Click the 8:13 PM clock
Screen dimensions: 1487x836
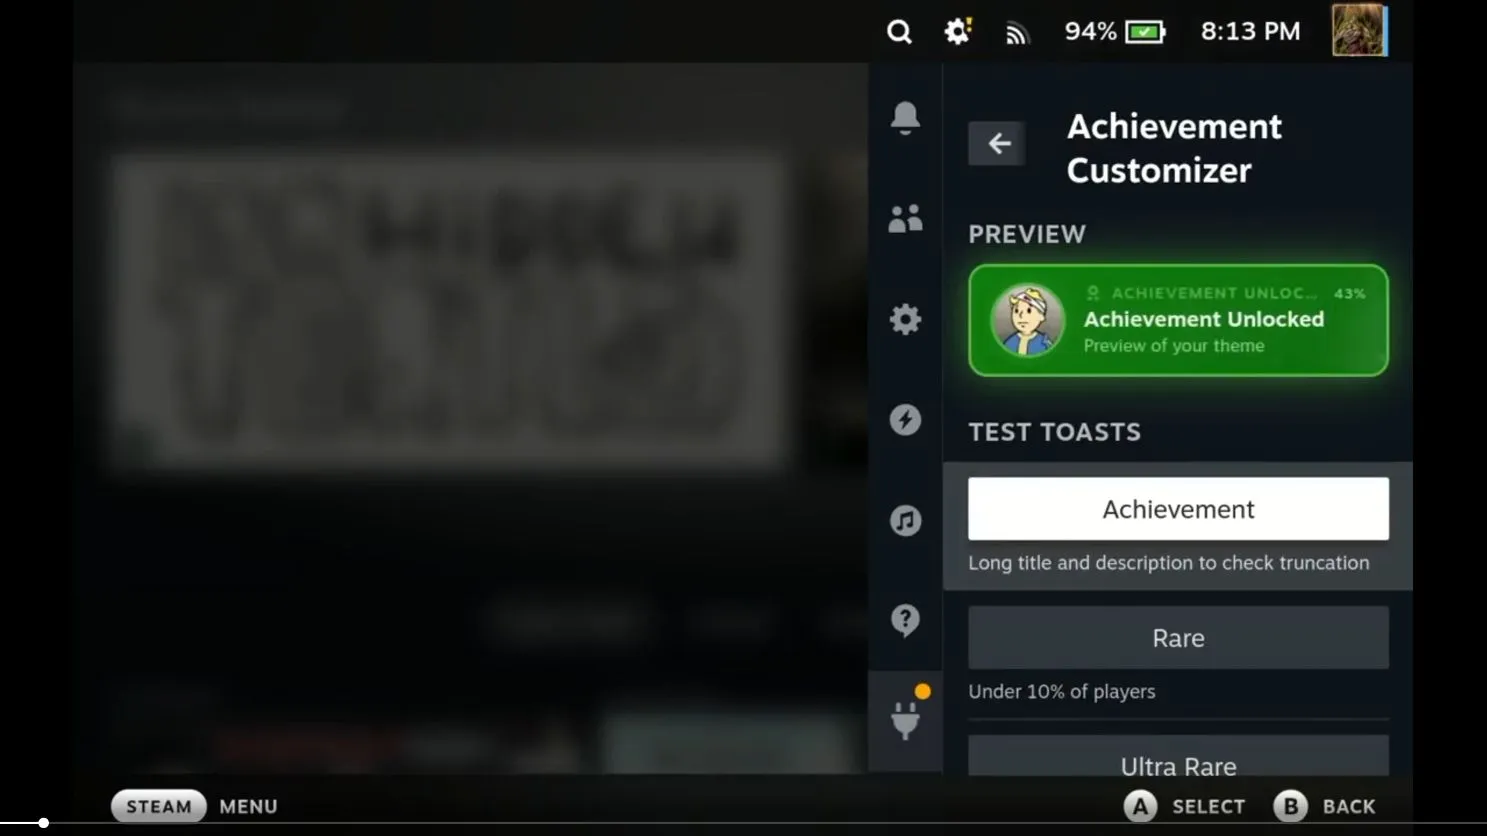pos(1250,32)
